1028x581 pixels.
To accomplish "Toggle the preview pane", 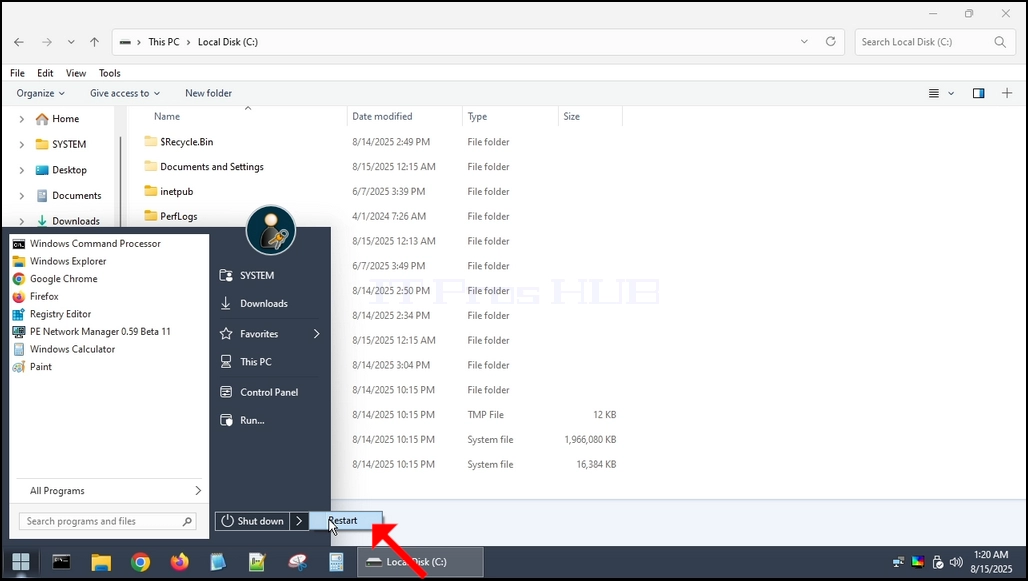I will point(978,93).
